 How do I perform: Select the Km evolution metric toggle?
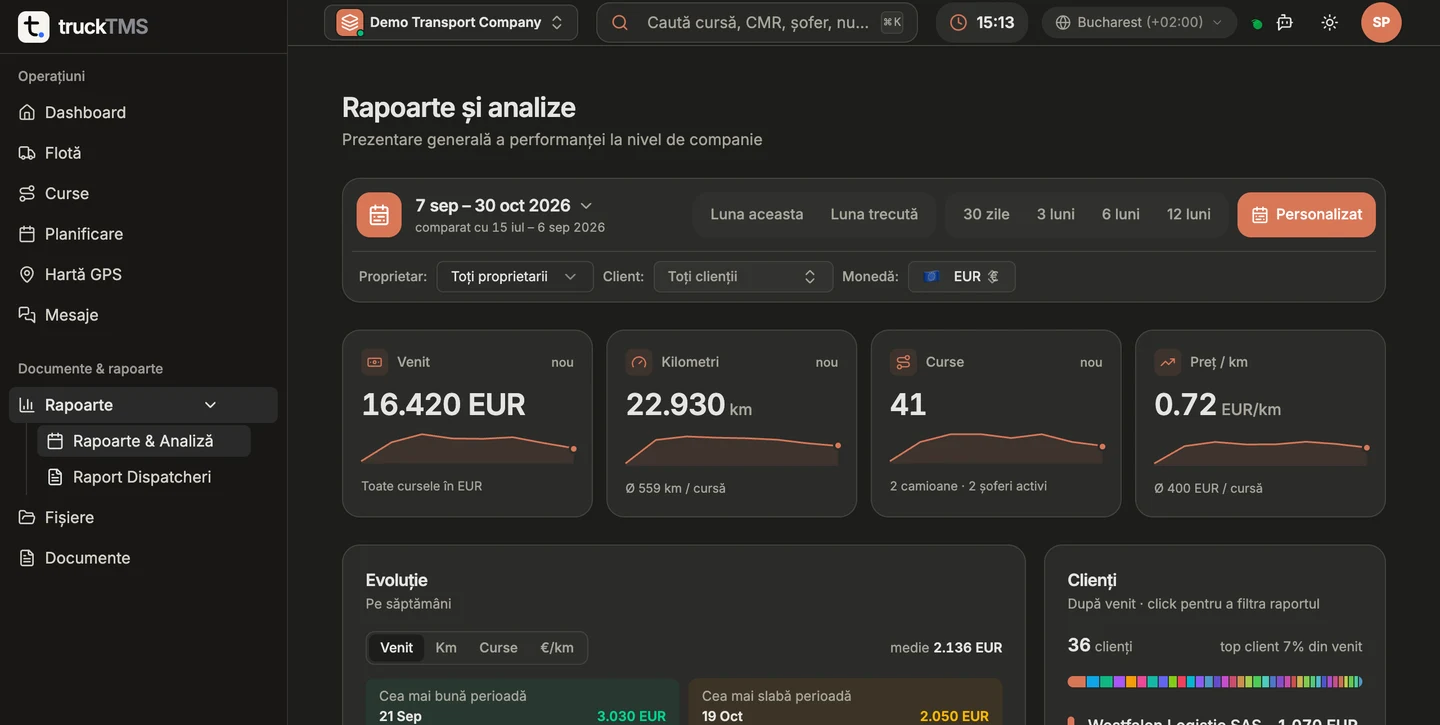pos(446,648)
